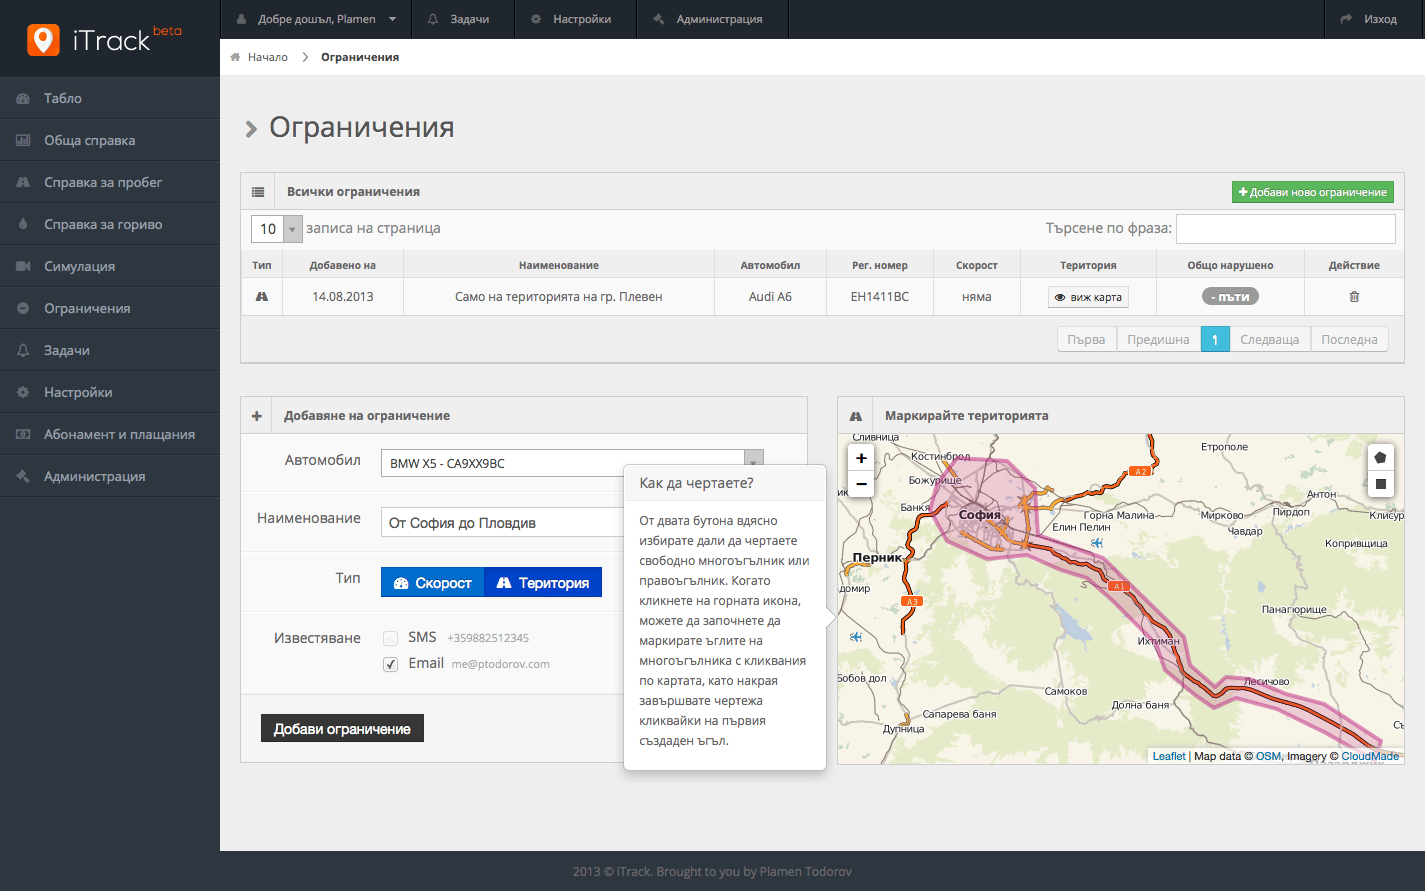Select Ограничения in the sidebar
1425x891 pixels.
tap(110, 308)
